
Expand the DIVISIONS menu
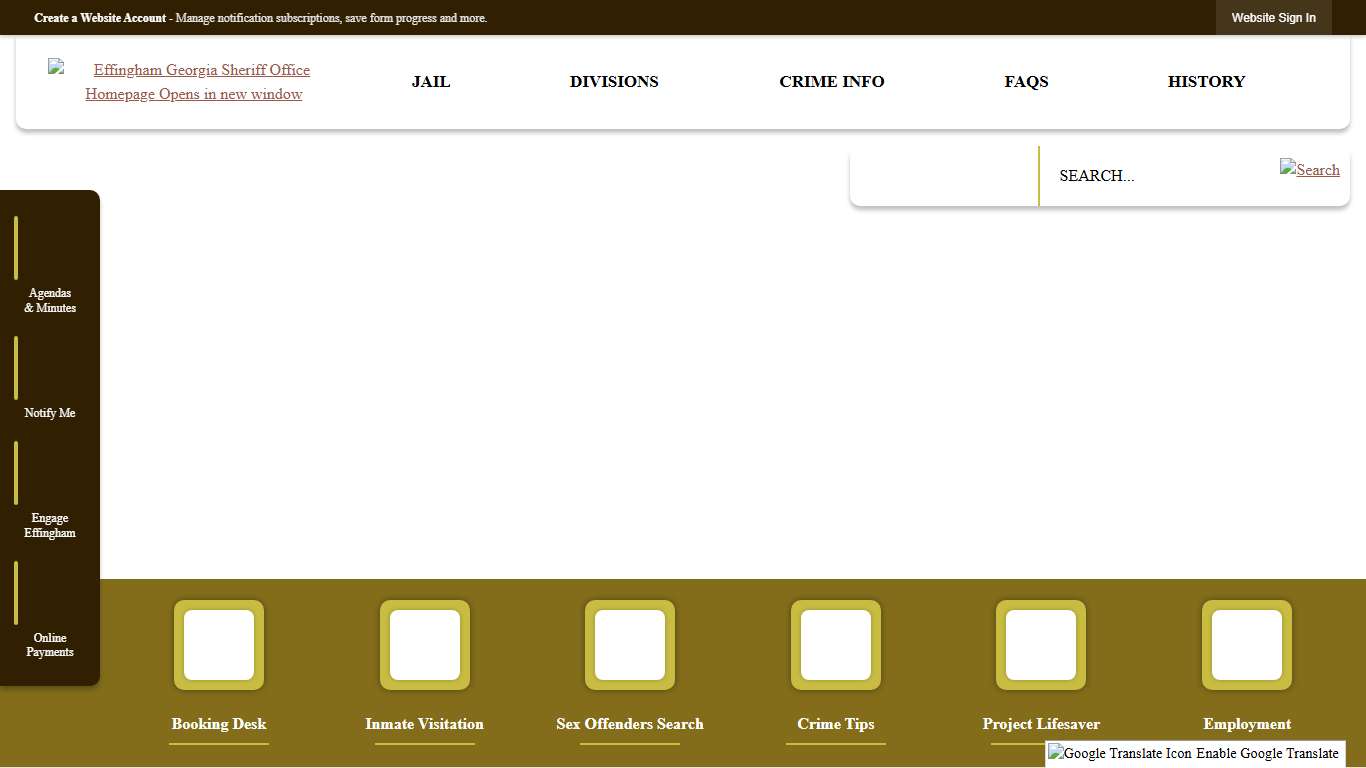614,82
